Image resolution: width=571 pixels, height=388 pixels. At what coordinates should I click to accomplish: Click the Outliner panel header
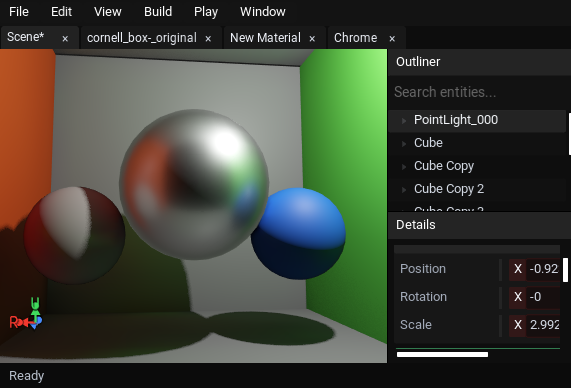[479, 62]
